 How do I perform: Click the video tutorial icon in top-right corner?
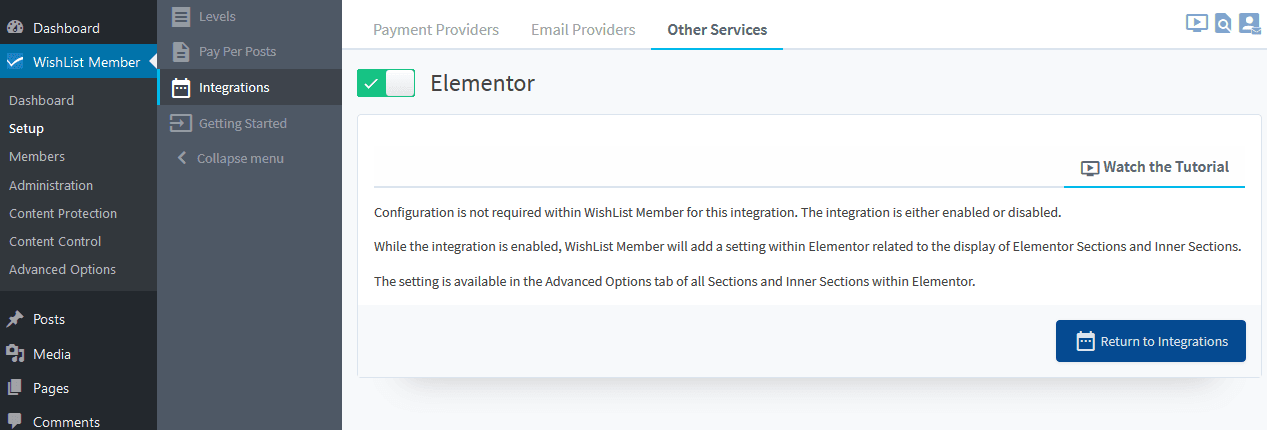coord(1197,23)
